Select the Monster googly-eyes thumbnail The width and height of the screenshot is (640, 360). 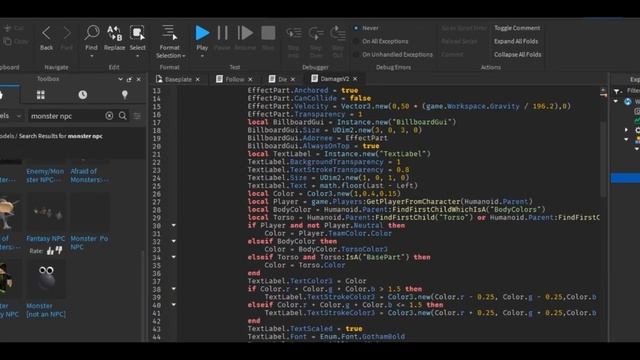tap(46, 280)
